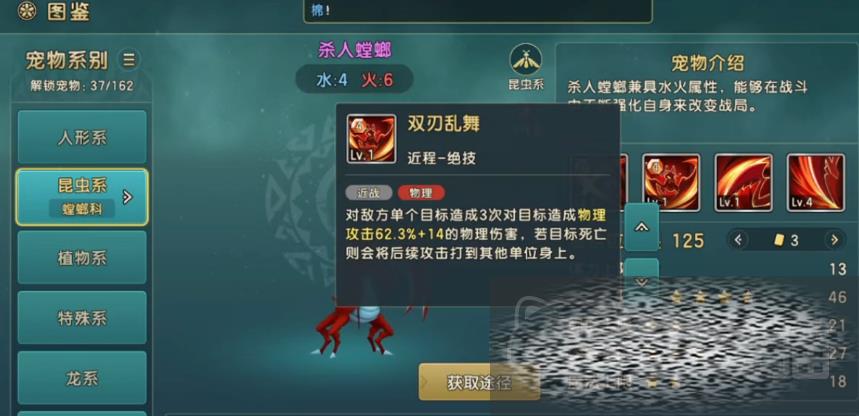Select the 人形系 category tab
Viewport: 859px width, 416px height.
click(82, 137)
